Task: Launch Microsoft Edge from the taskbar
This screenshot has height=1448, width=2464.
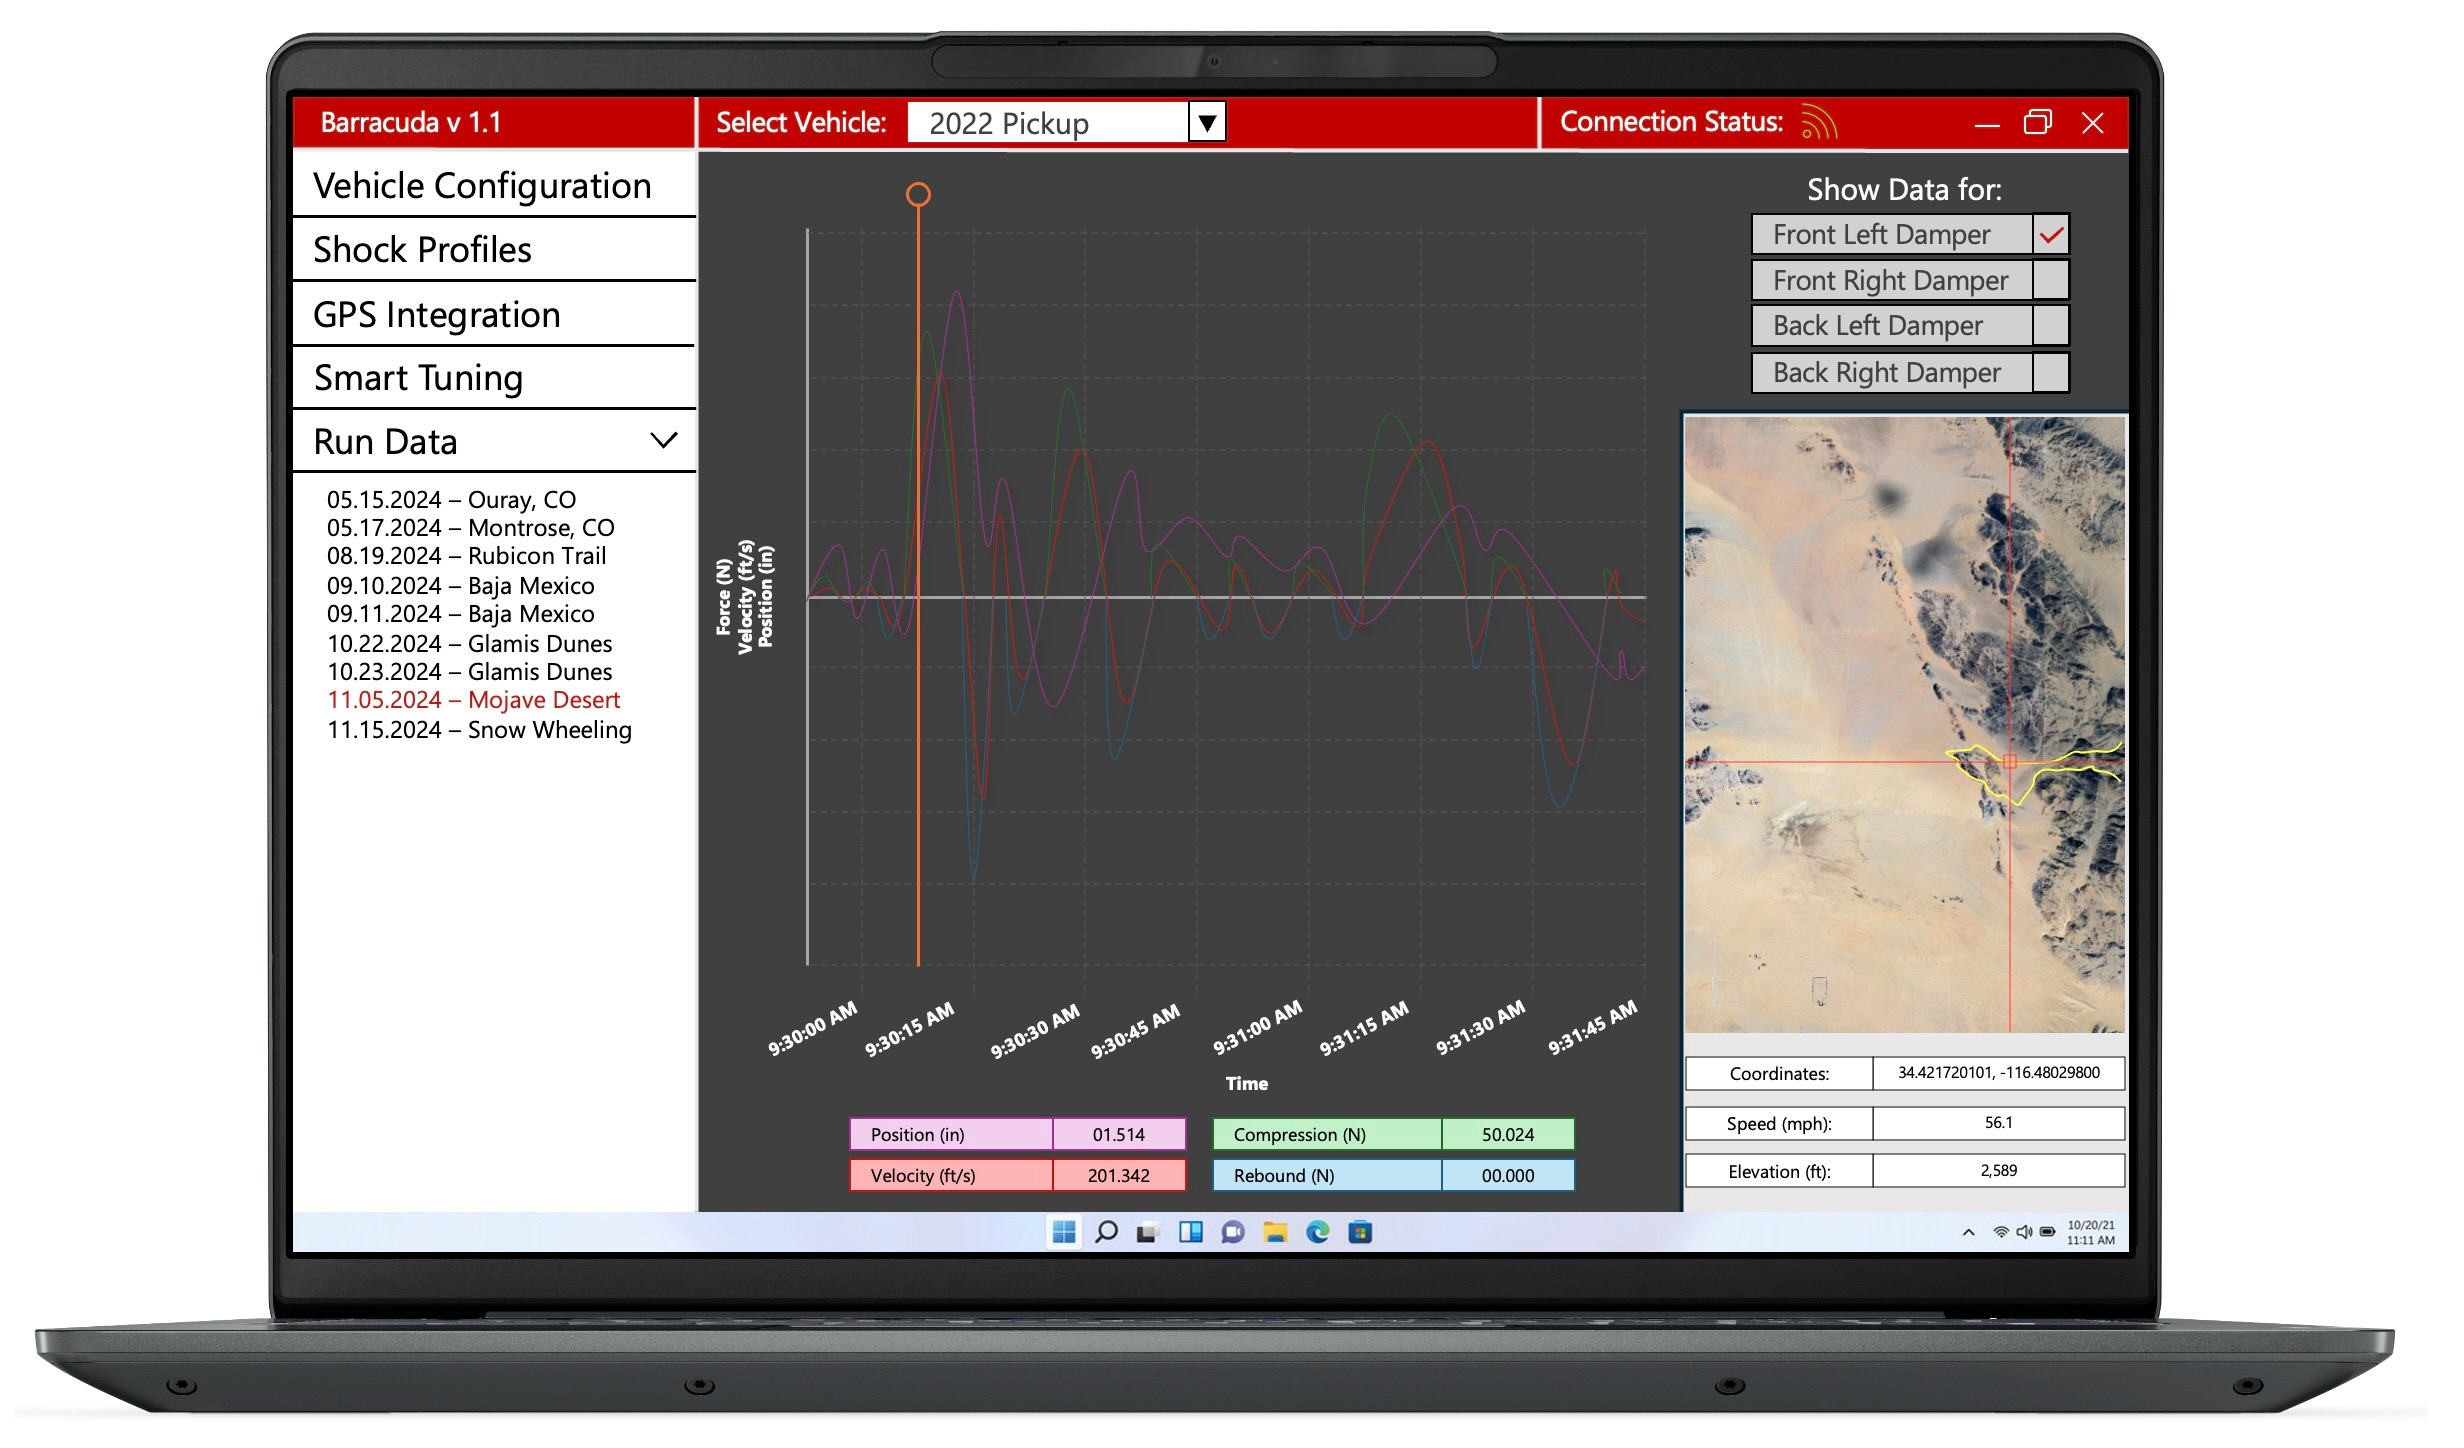Action: 1318,1232
